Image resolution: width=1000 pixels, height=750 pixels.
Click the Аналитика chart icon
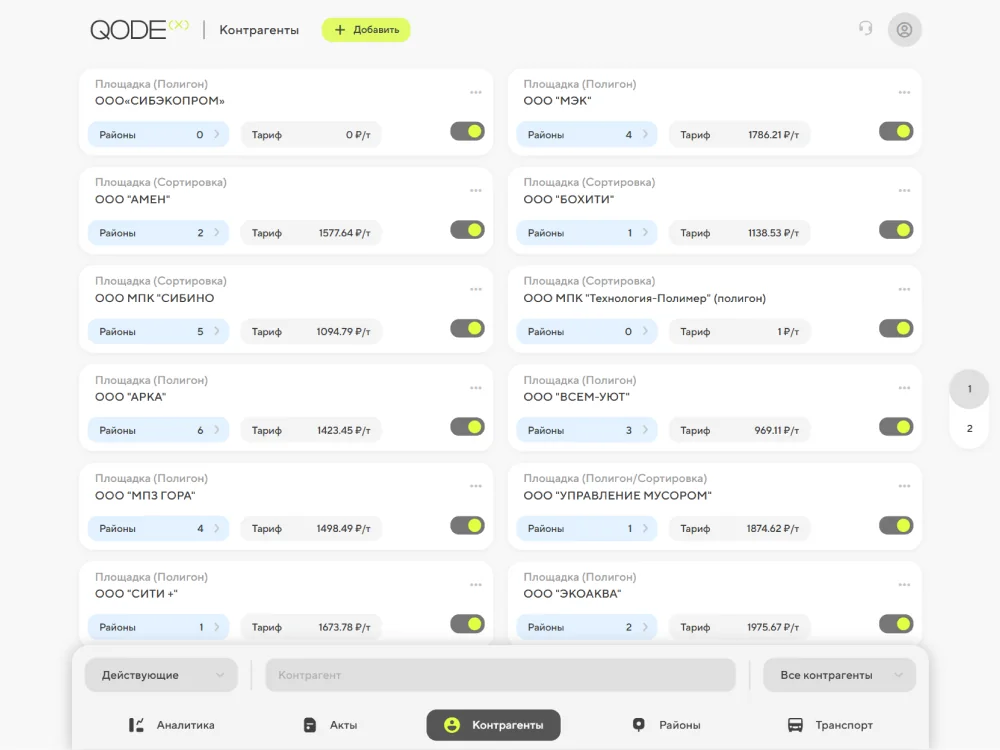tap(136, 725)
